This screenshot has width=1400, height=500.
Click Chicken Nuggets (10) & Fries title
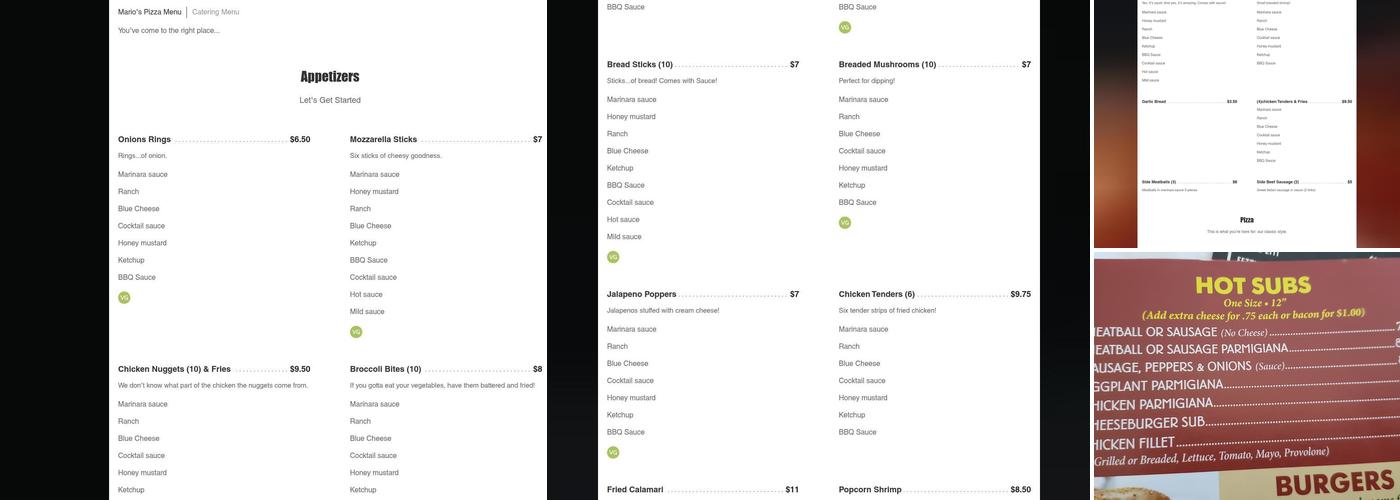(x=174, y=370)
